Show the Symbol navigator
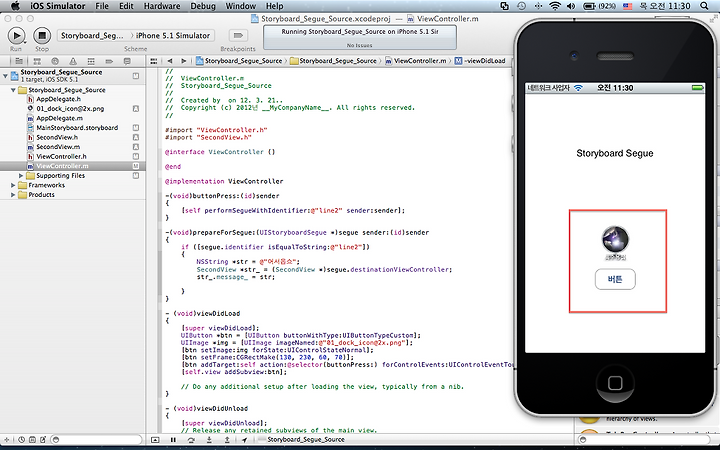This screenshot has height=450, width=720. pyautogui.click(x=37, y=61)
